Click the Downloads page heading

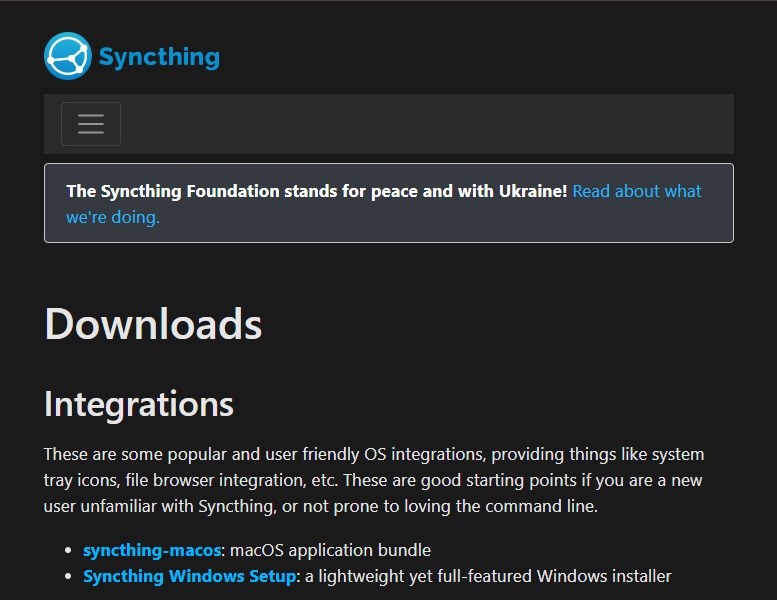pyautogui.click(x=153, y=324)
